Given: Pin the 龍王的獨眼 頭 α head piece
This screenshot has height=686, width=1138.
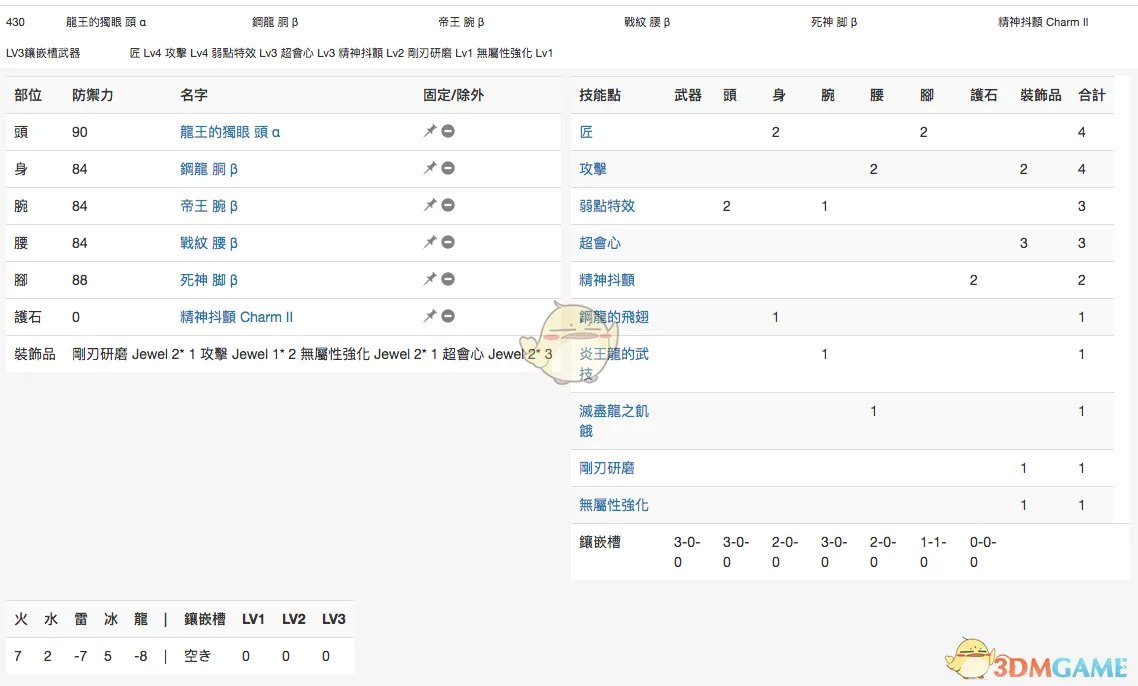Looking at the screenshot, I should click(430, 131).
